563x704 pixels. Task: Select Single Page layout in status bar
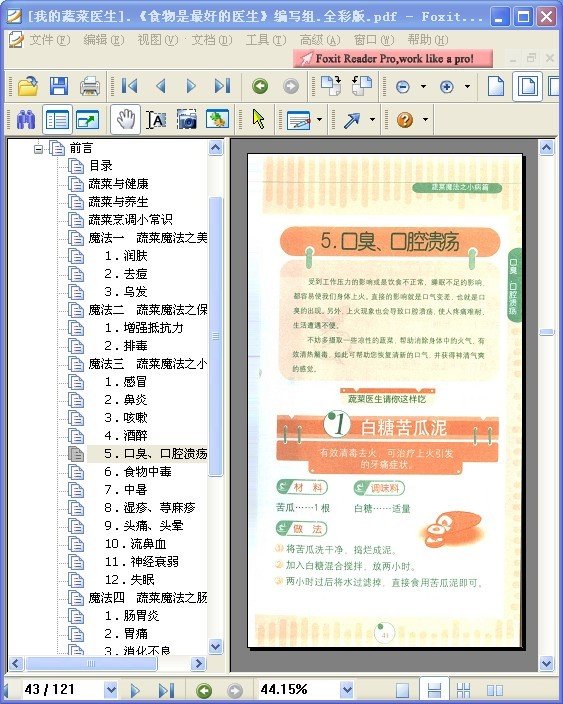pyautogui.click(x=402, y=690)
